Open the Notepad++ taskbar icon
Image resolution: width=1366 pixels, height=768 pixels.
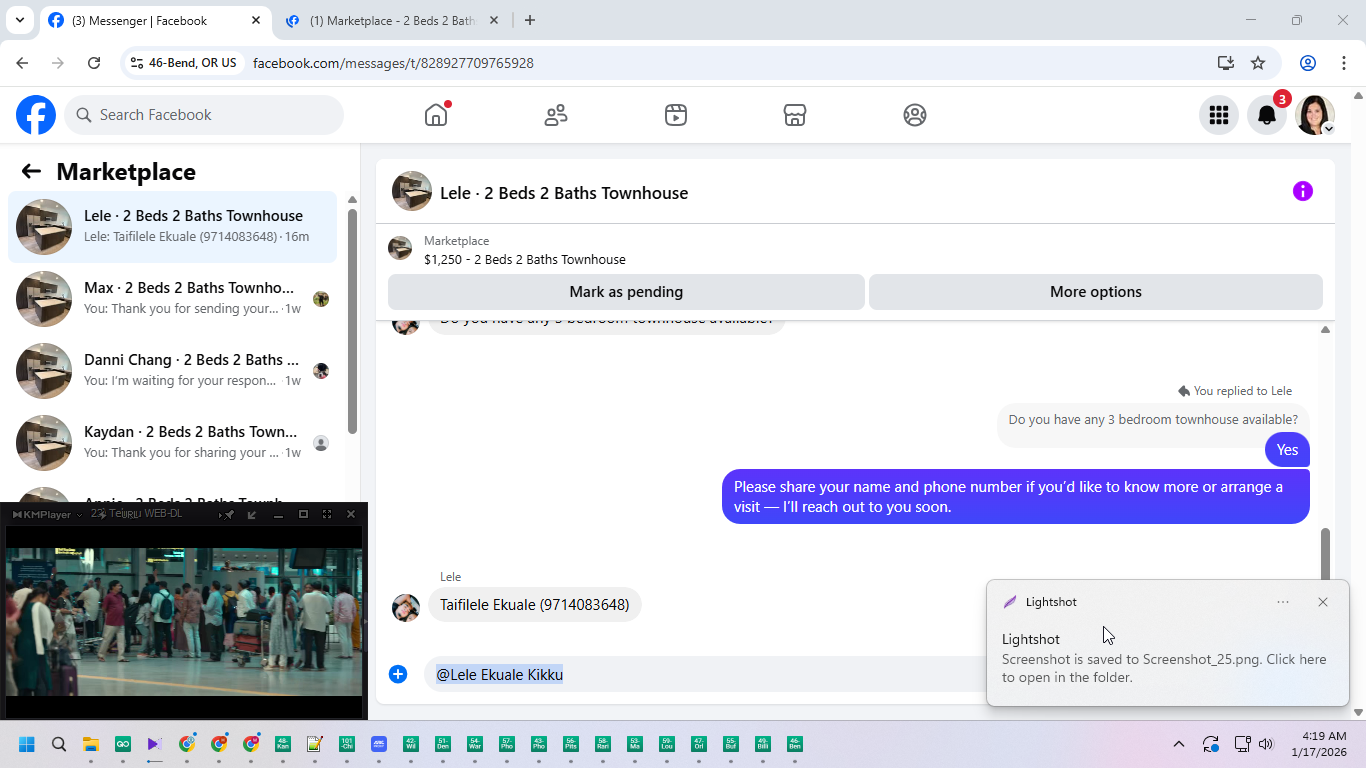pyautogui.click(x=315, y=744)
